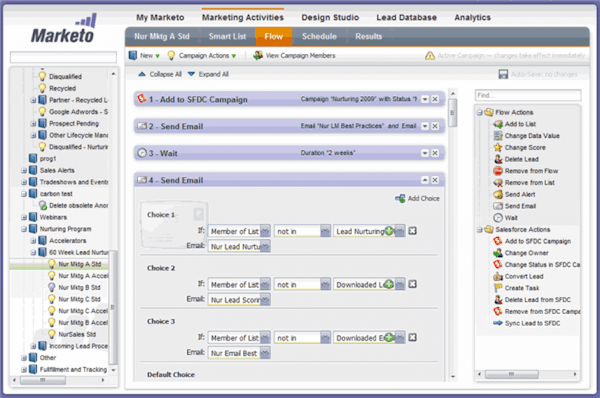Expand step 2 Send Email details
This screenshot has width=600, height=398.
[x=425, y=126]
